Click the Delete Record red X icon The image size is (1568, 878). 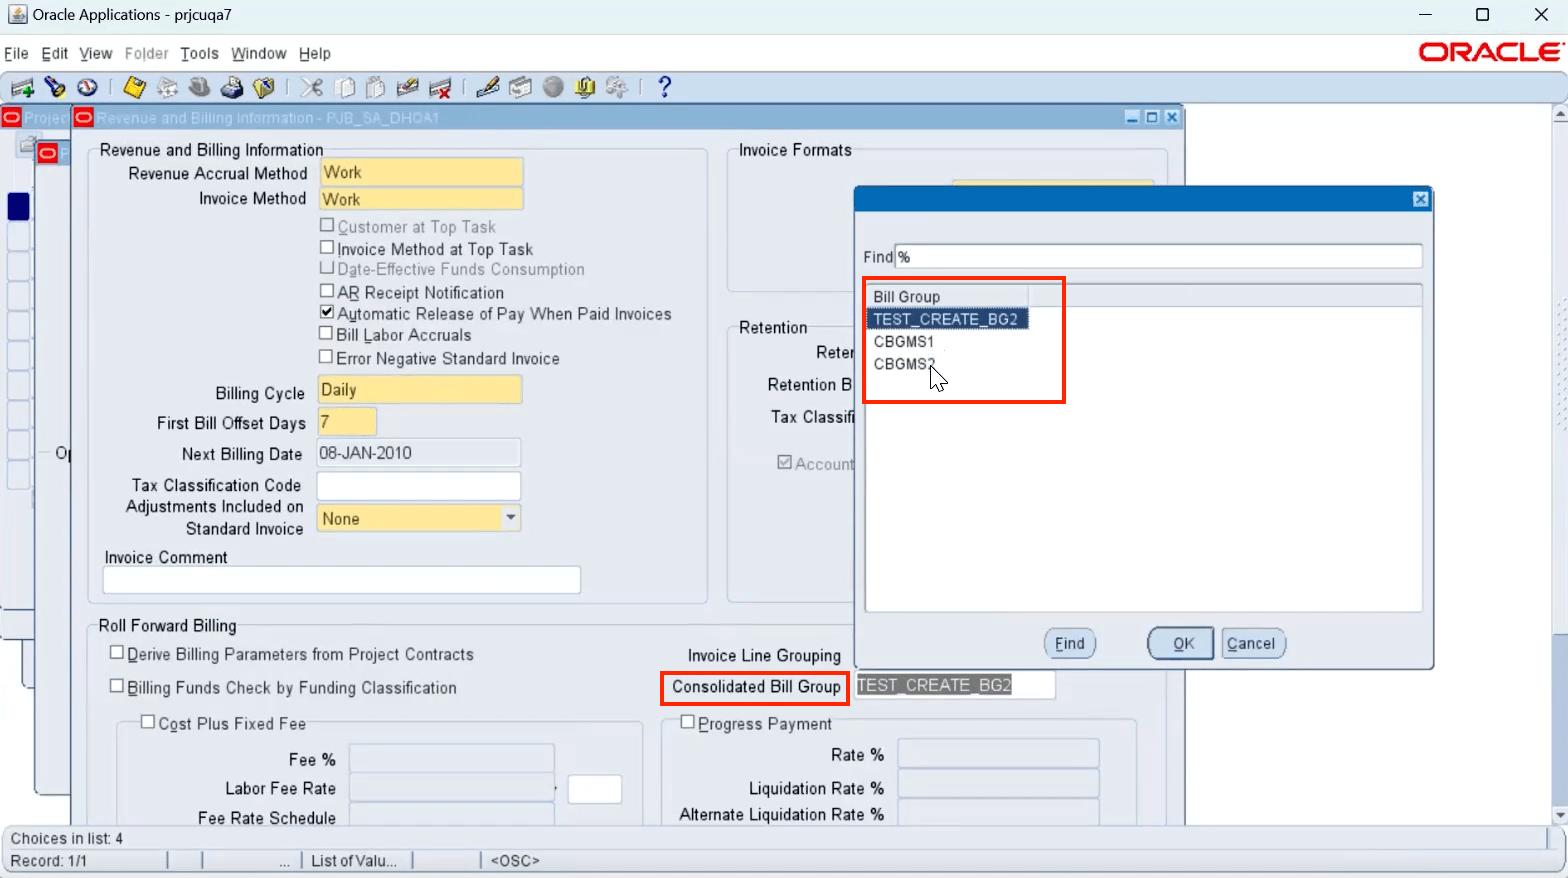pyautogui.click(x=440, y=88)
